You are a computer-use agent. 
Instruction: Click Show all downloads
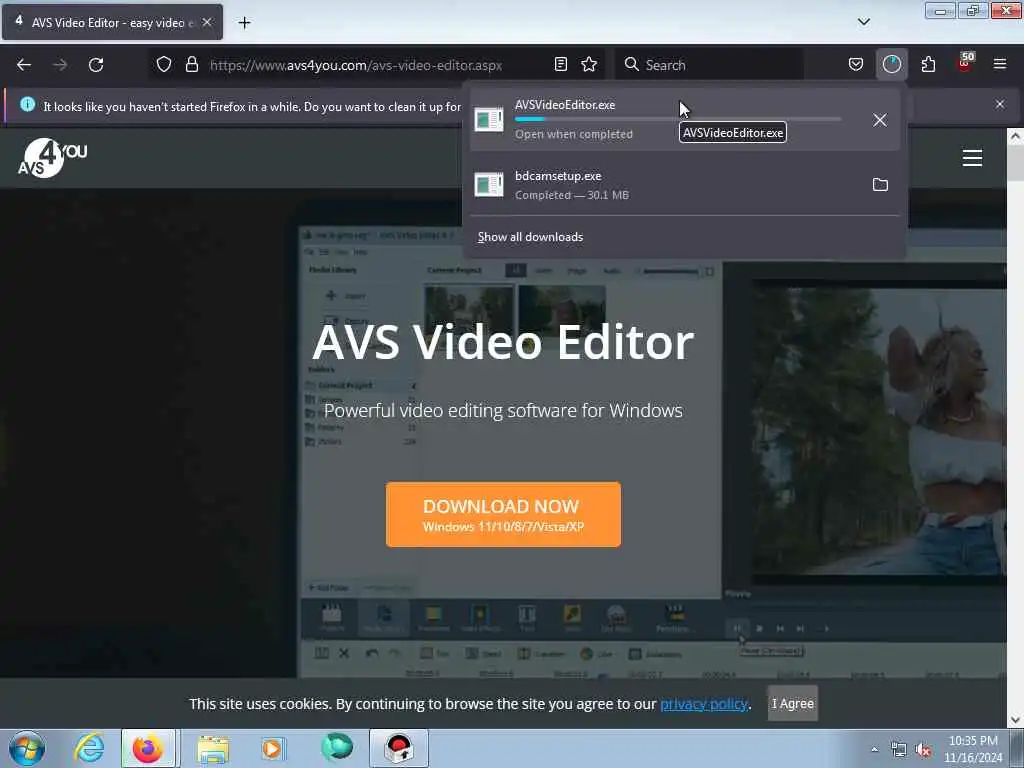coord(530,237)
